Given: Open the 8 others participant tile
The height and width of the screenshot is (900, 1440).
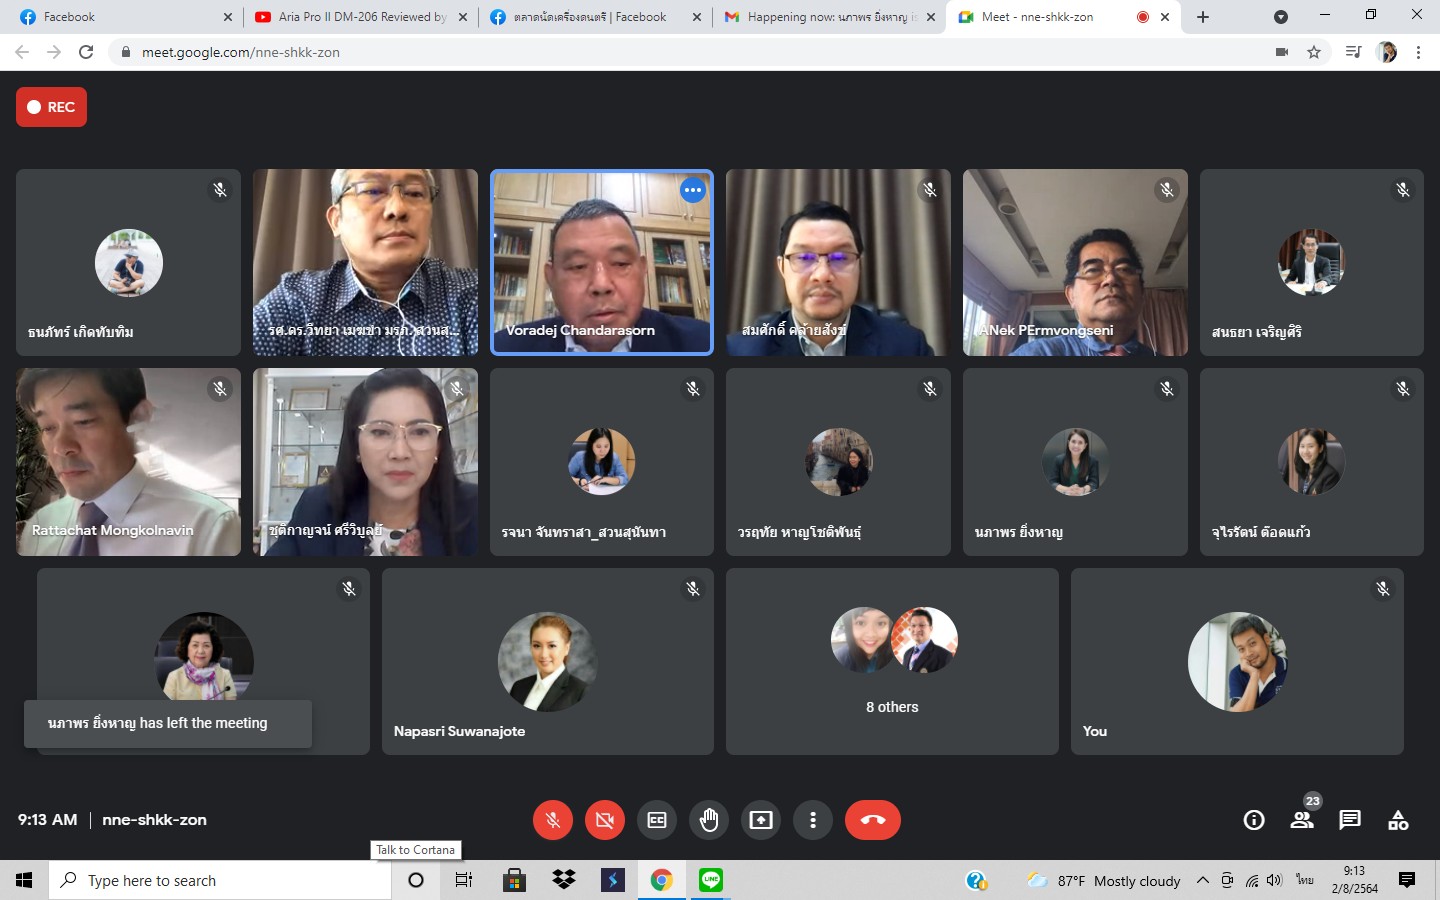Looking at the screenshot, I should click(x=892, y=661).
